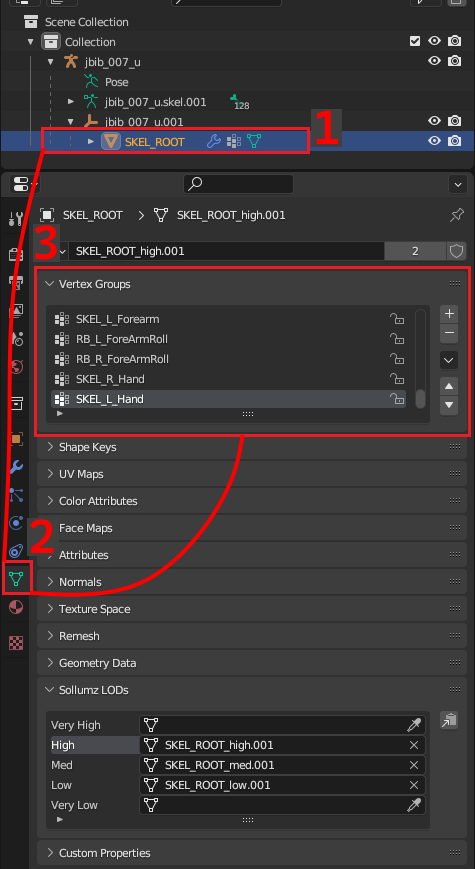Click the properties search field
The height and width of the screenshot is (869, 475).
(238, 183)
